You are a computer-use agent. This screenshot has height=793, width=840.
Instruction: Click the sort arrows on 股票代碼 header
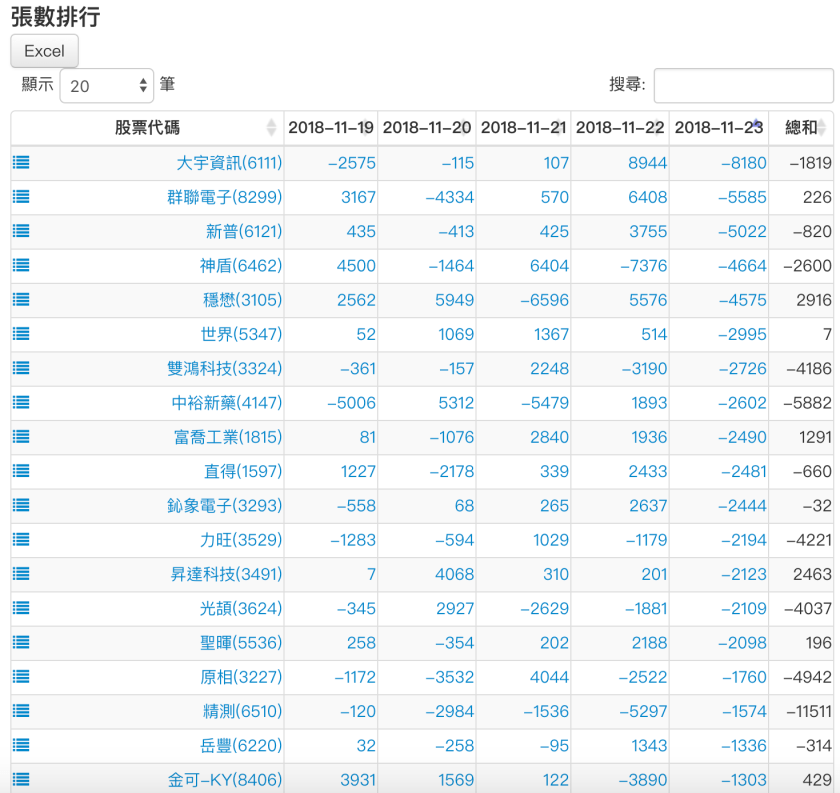[x=272, y=128]
